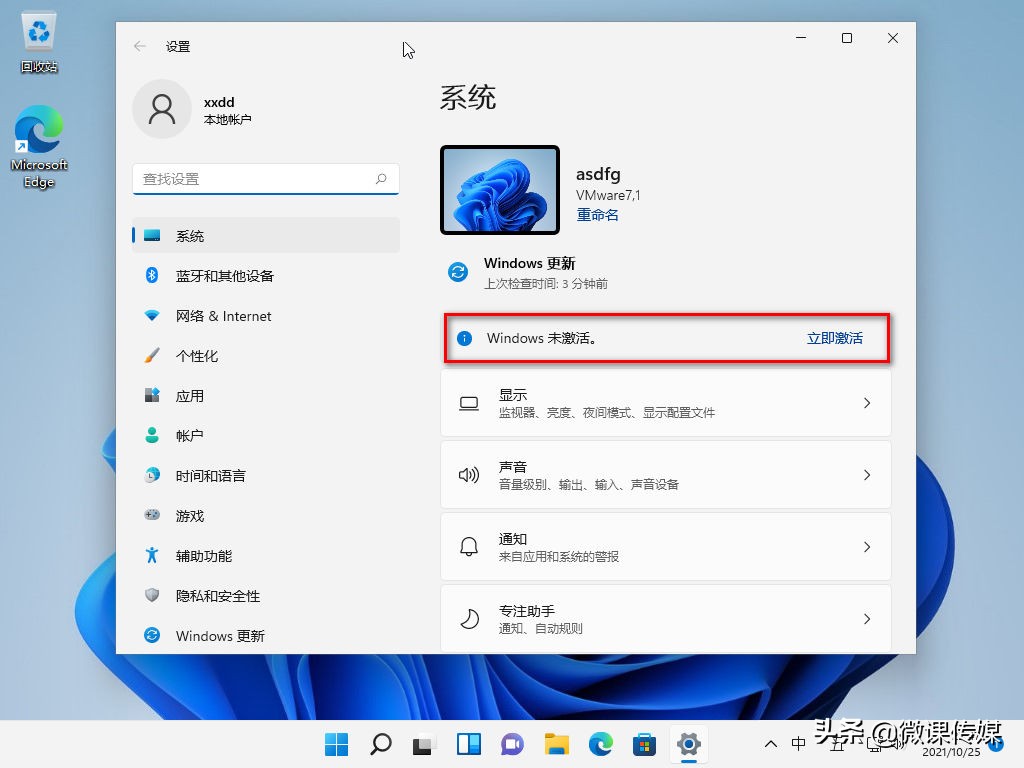Viewport: 1024px width, 768px height.
Task: Open Windows 更新 status entry
Action: [x=529, y=272]
